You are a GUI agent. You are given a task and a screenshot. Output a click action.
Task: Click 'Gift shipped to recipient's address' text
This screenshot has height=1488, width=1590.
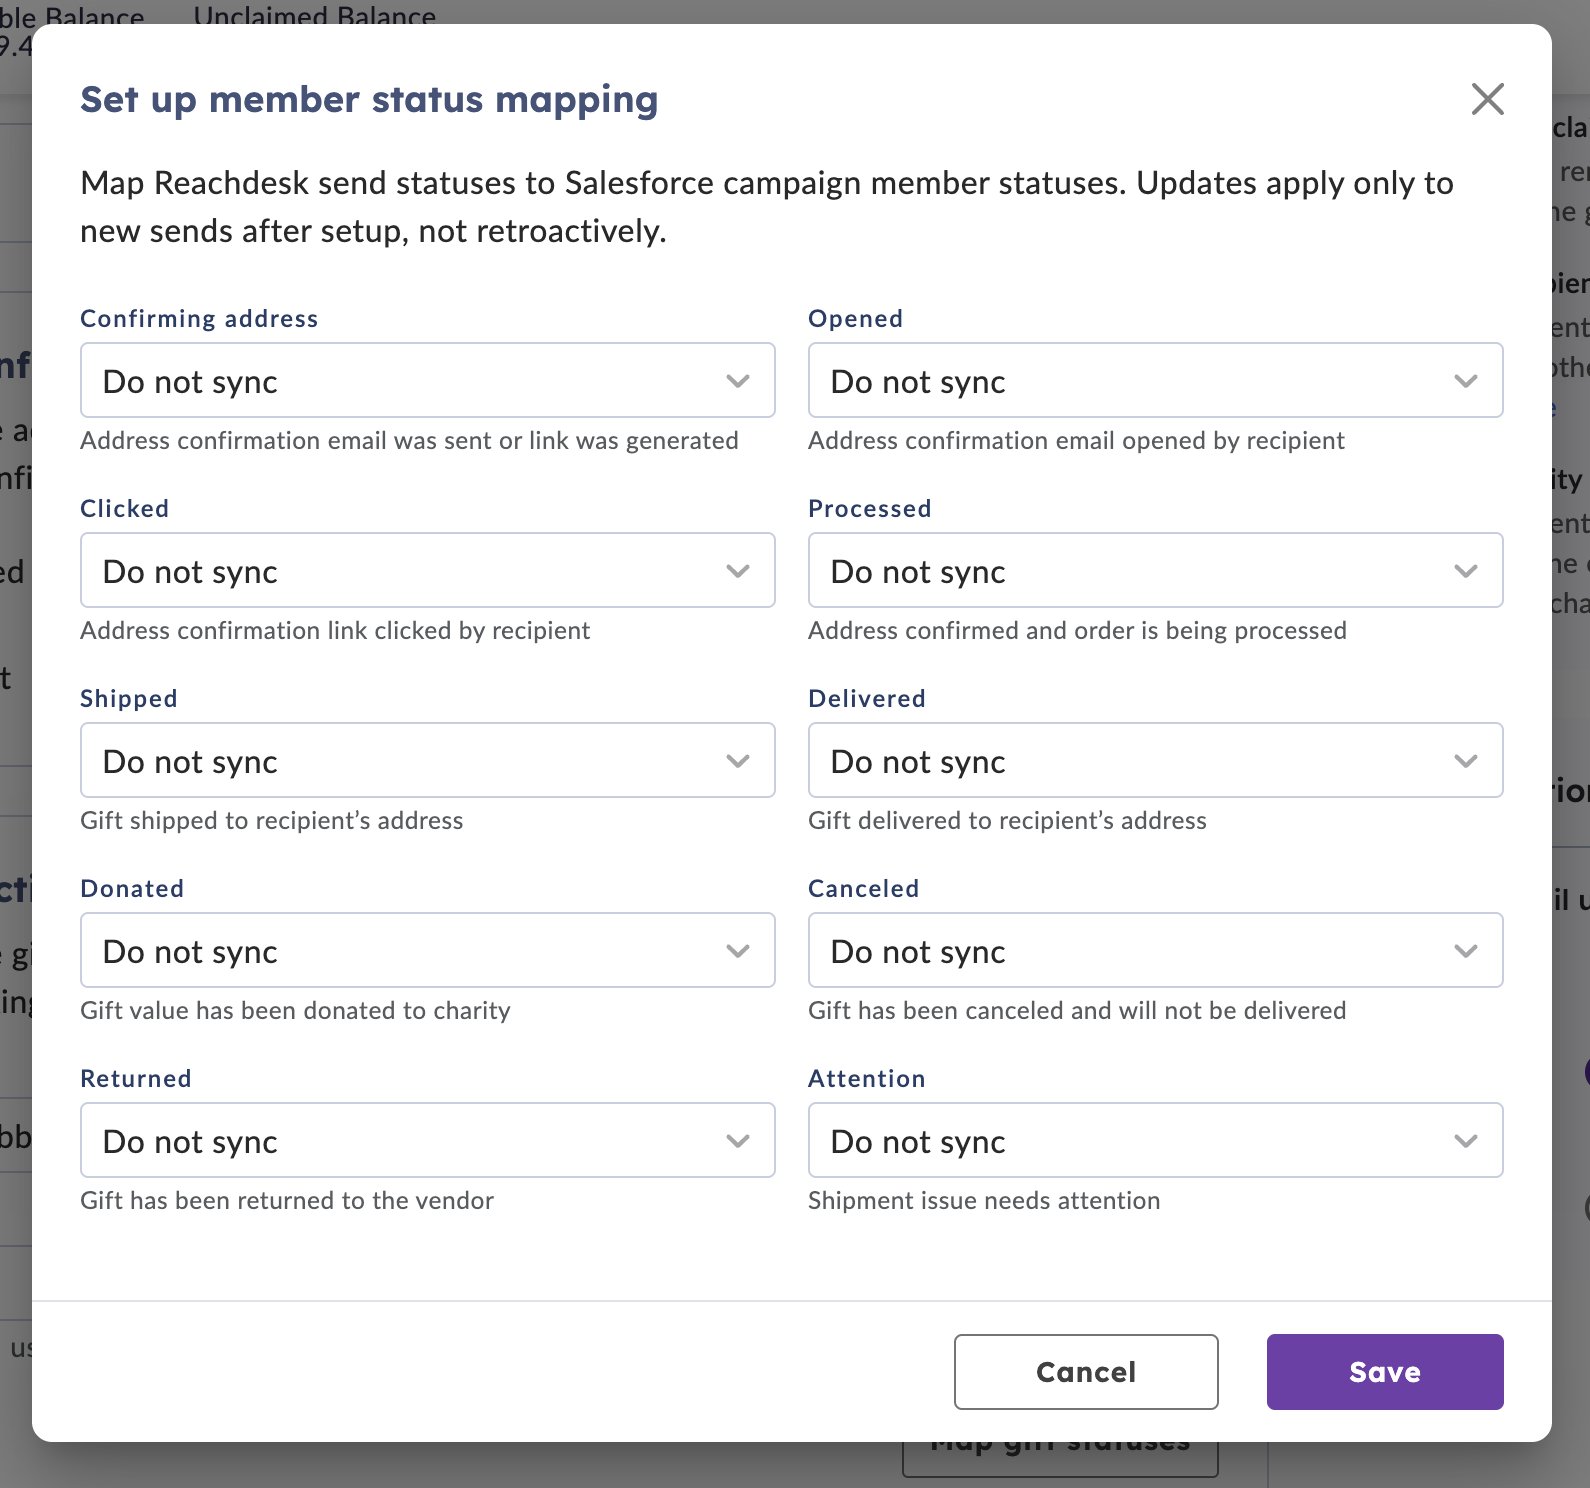[271, 821]
